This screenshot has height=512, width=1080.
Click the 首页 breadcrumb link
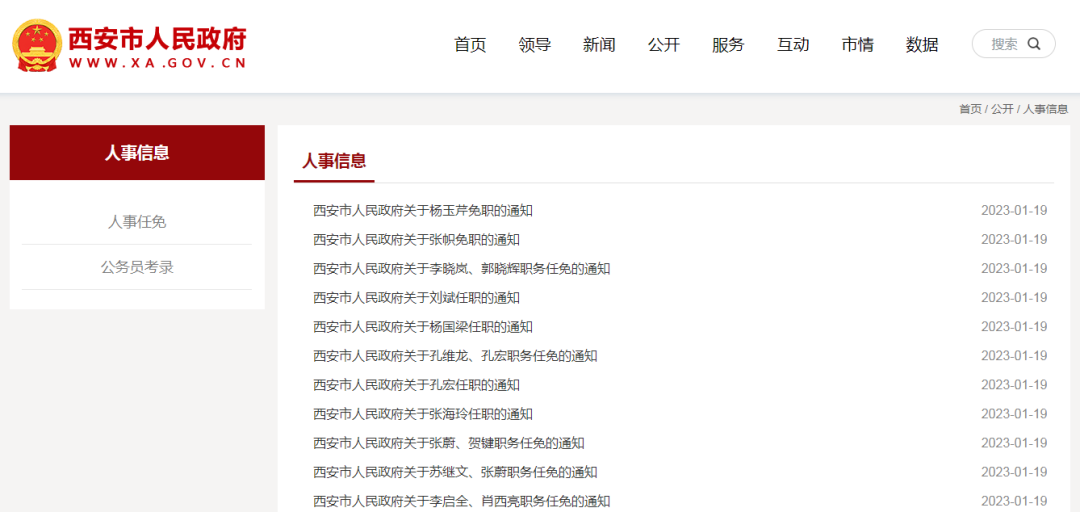970,109
